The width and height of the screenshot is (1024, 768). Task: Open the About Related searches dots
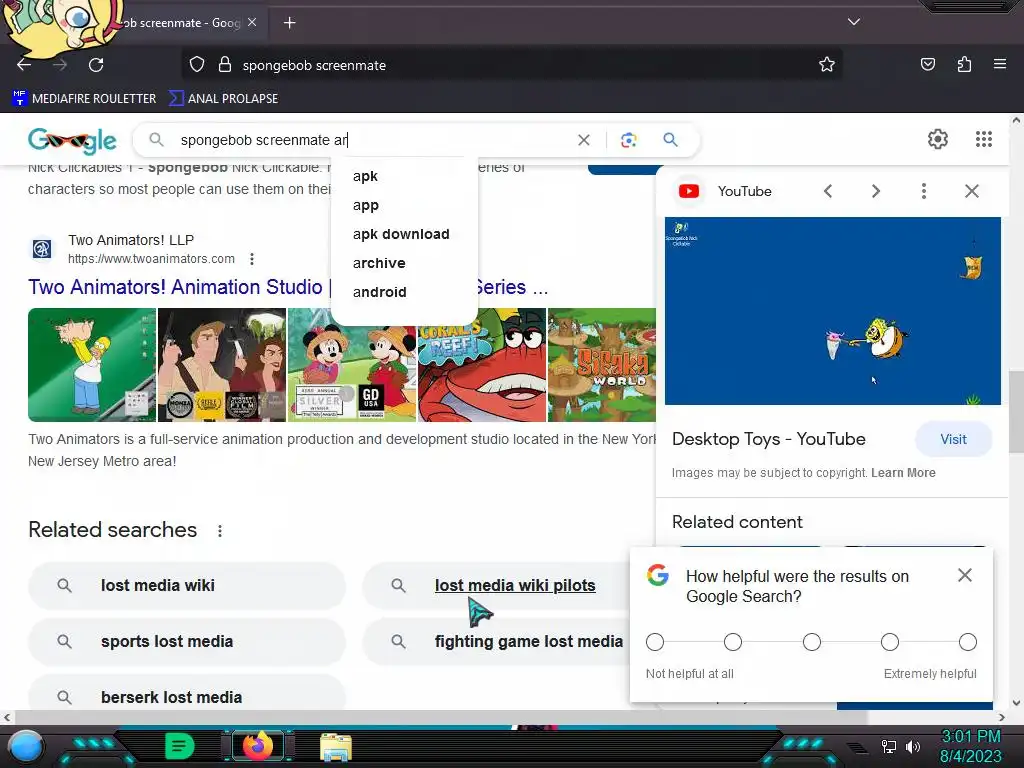click(220, 531)
